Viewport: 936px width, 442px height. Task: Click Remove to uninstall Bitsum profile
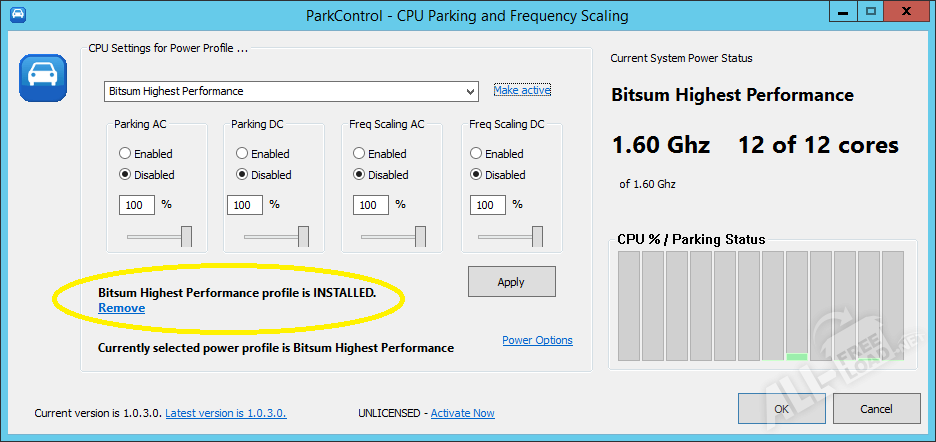(x=121, y=308)
